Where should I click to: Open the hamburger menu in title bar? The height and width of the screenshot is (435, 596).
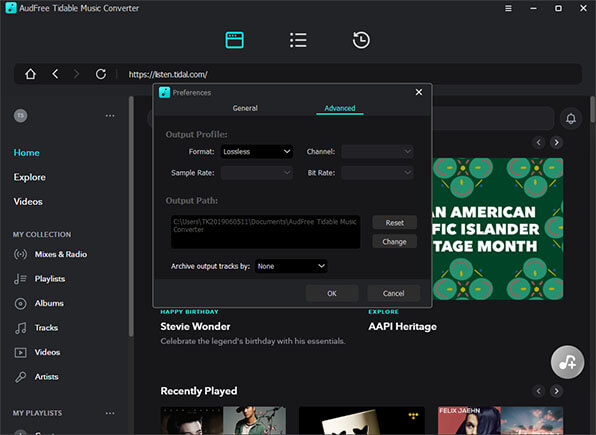point(508,8)
